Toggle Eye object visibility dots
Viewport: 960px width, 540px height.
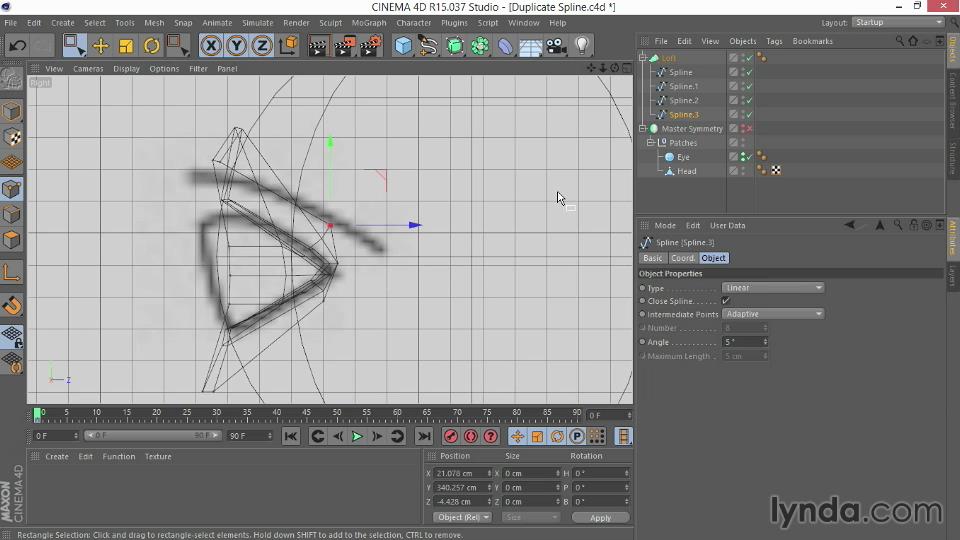point(743,157)
